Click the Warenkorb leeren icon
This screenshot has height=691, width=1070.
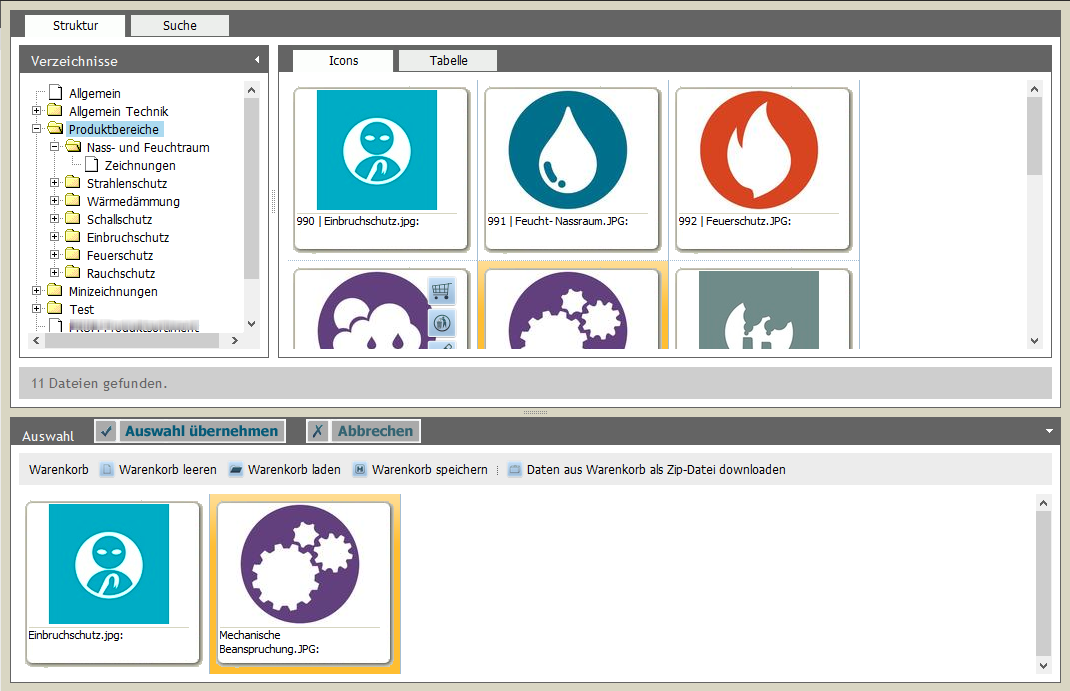[107, 470]
